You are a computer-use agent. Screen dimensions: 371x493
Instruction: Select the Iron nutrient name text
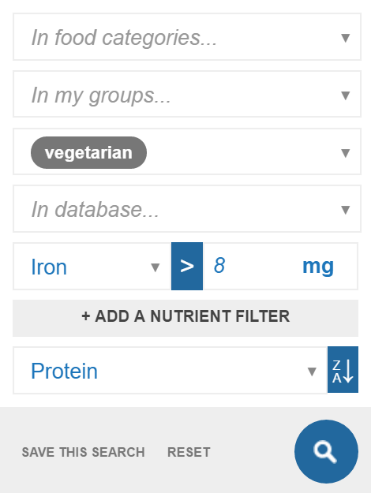[49, 267]
